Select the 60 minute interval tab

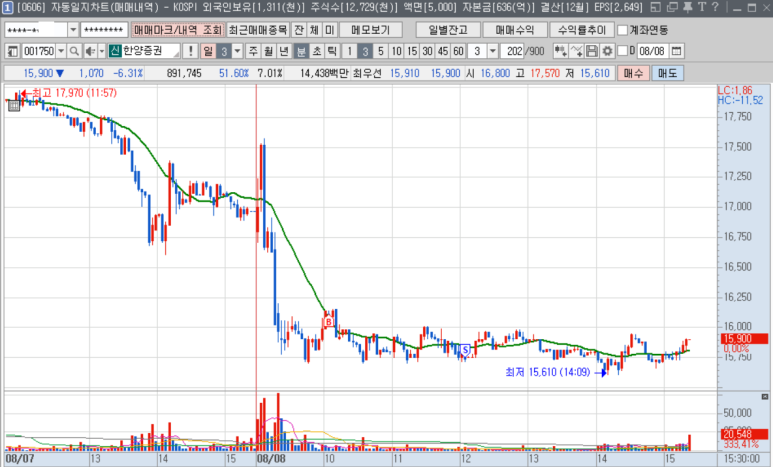(x=458, y=51)
